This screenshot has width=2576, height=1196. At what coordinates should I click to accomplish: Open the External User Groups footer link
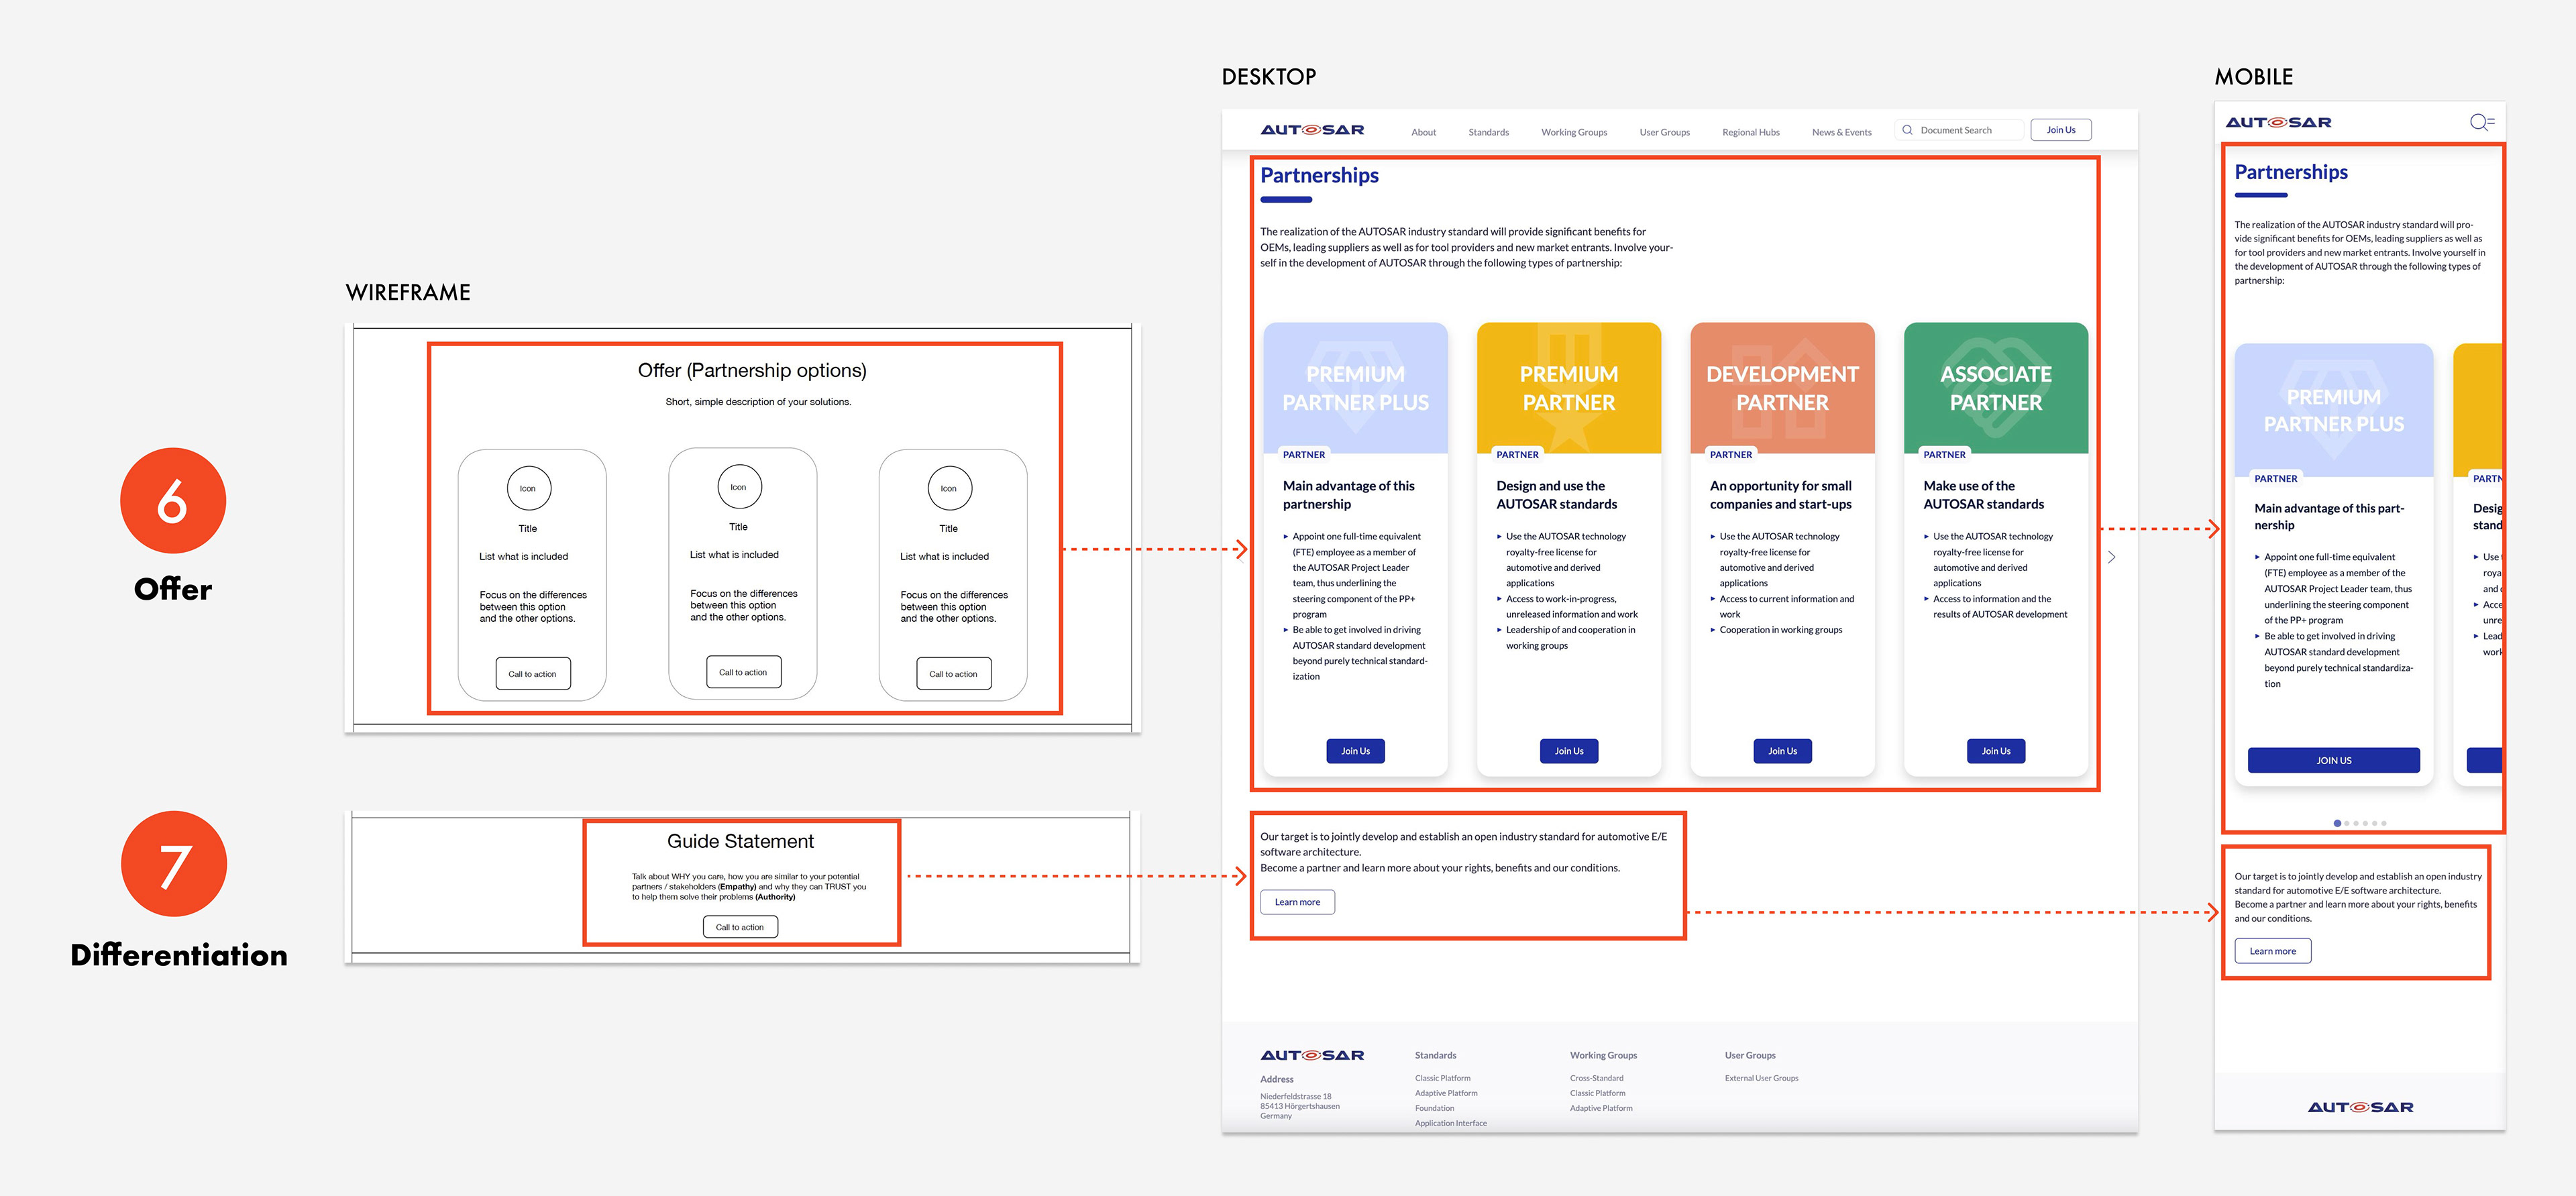point(1761,1078)
